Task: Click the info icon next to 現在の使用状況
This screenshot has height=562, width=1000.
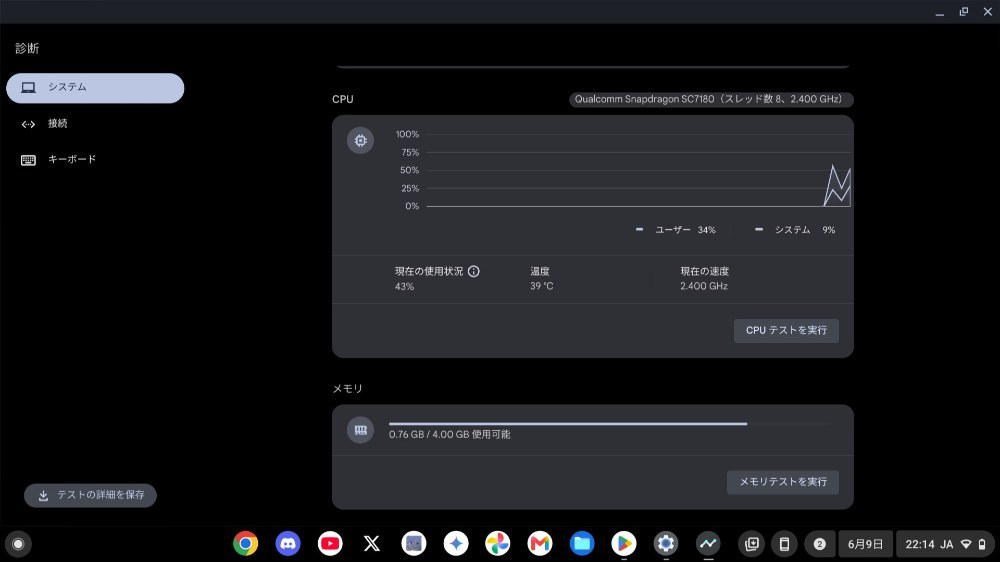Action: [474, 271]
